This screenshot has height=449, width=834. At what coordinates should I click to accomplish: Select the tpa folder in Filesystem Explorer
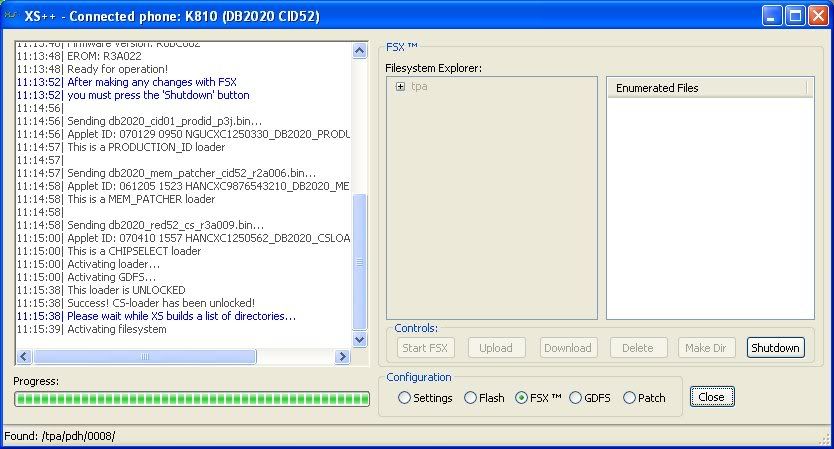420,87
